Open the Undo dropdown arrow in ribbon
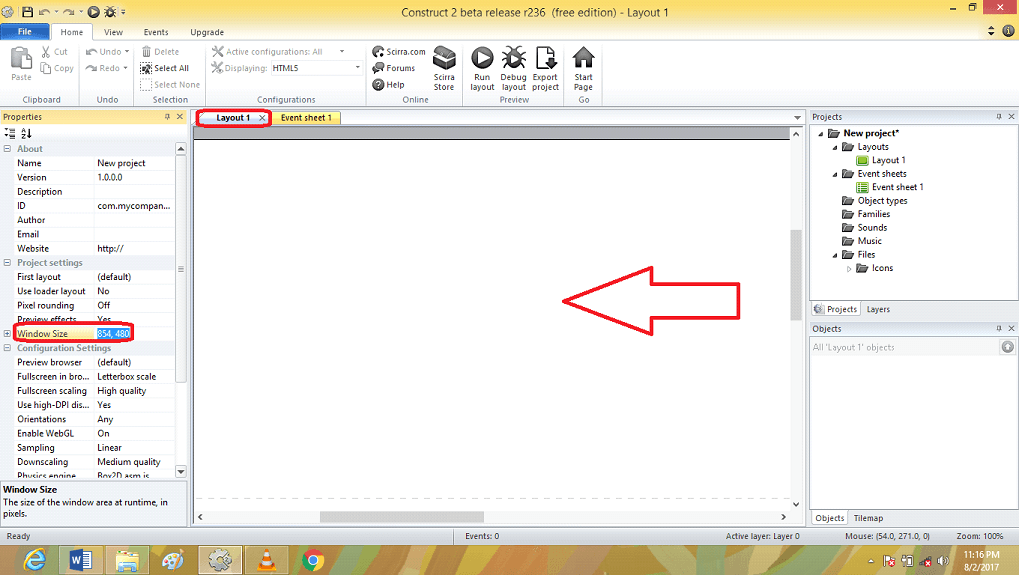Image resolution: width=1019 pixels, height=575 pixels. pos(127,51)
